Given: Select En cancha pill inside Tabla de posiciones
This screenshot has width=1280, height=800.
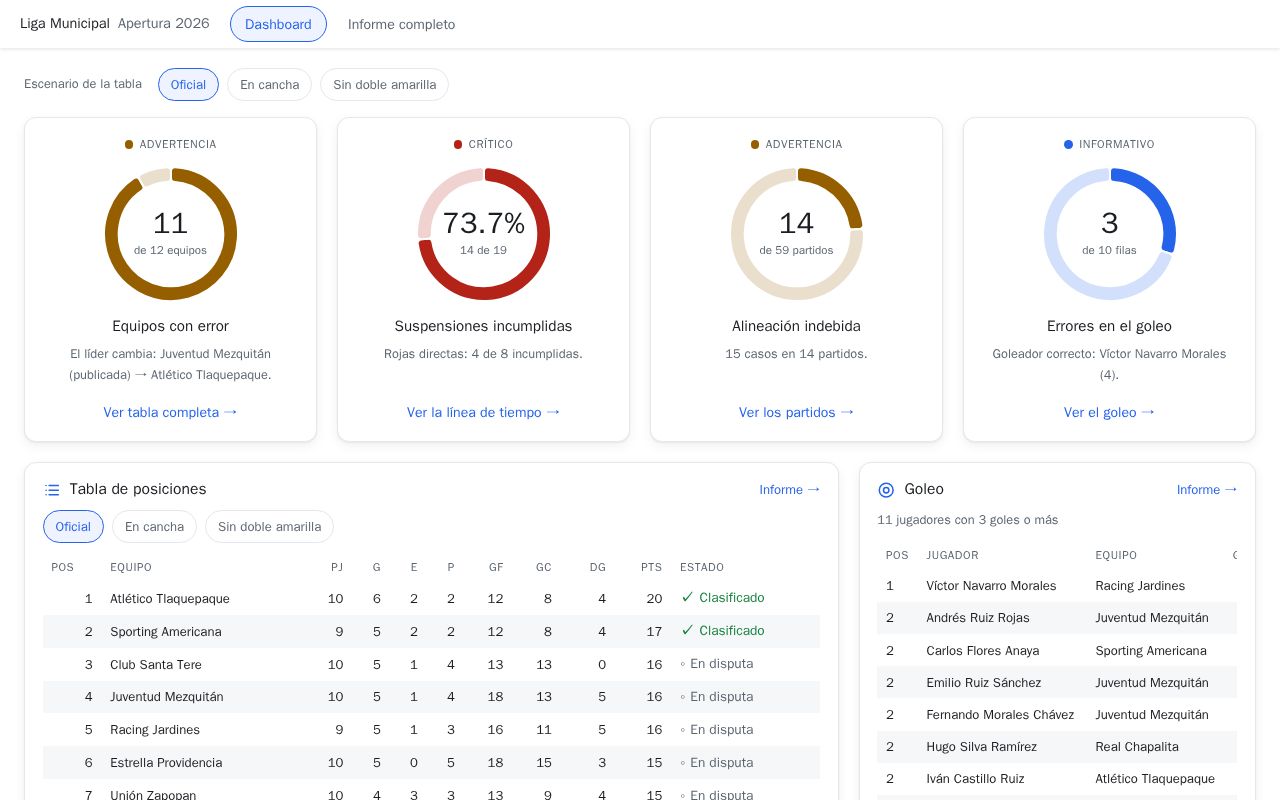Looking at the screenshot, I should click(x=154, y=526).
